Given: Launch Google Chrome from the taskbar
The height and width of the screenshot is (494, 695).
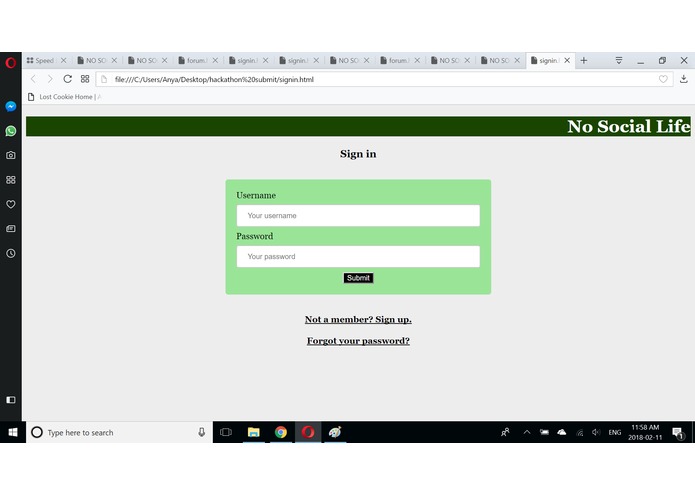Looking at the screenshot, I should coord(281,432).
